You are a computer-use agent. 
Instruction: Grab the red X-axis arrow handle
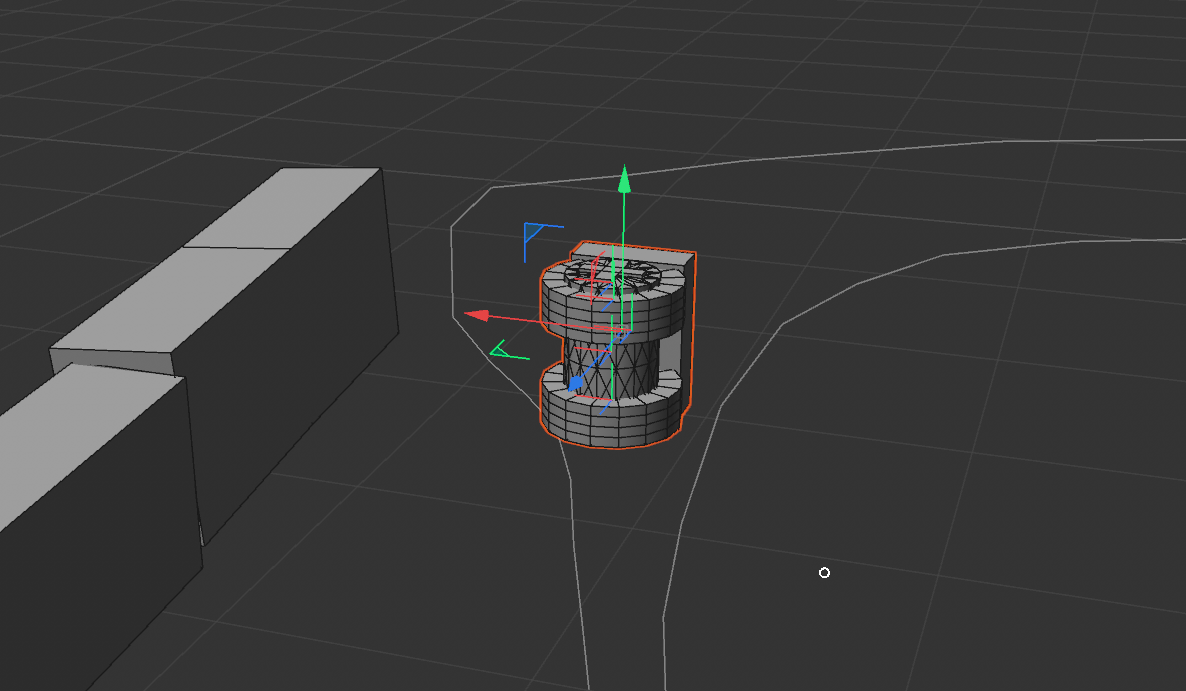(x=477, y=315)
